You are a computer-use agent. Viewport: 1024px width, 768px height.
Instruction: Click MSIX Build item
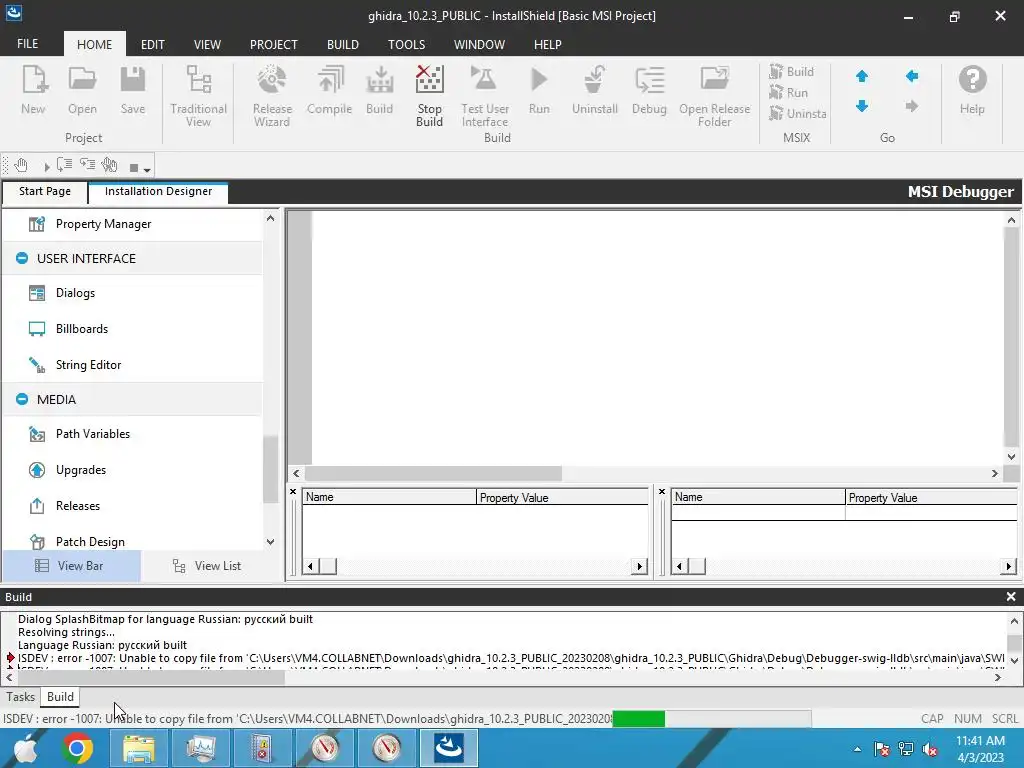(x=792, y=72)
